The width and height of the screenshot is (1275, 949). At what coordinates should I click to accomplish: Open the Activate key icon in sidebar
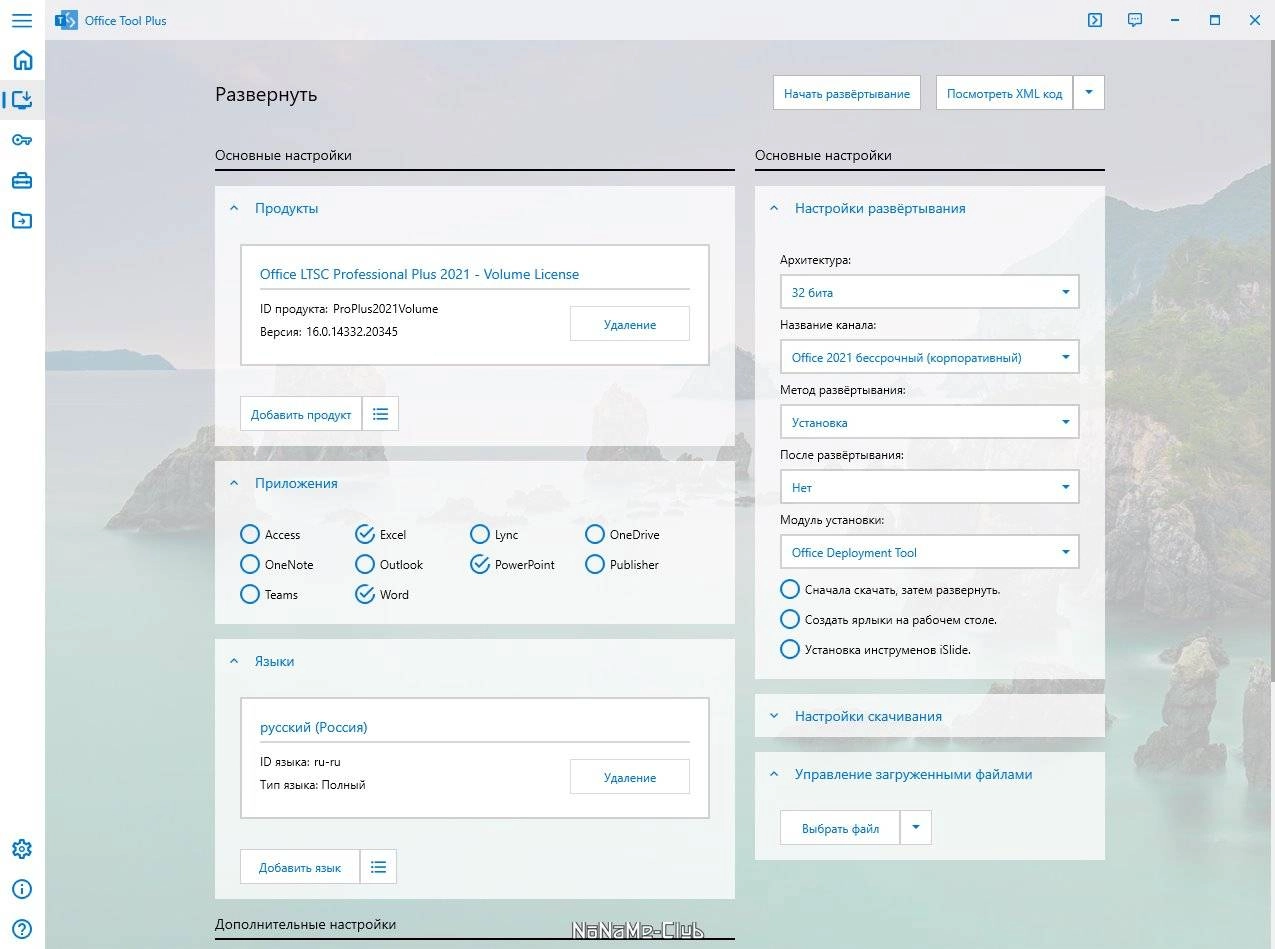tap(22, 140)
